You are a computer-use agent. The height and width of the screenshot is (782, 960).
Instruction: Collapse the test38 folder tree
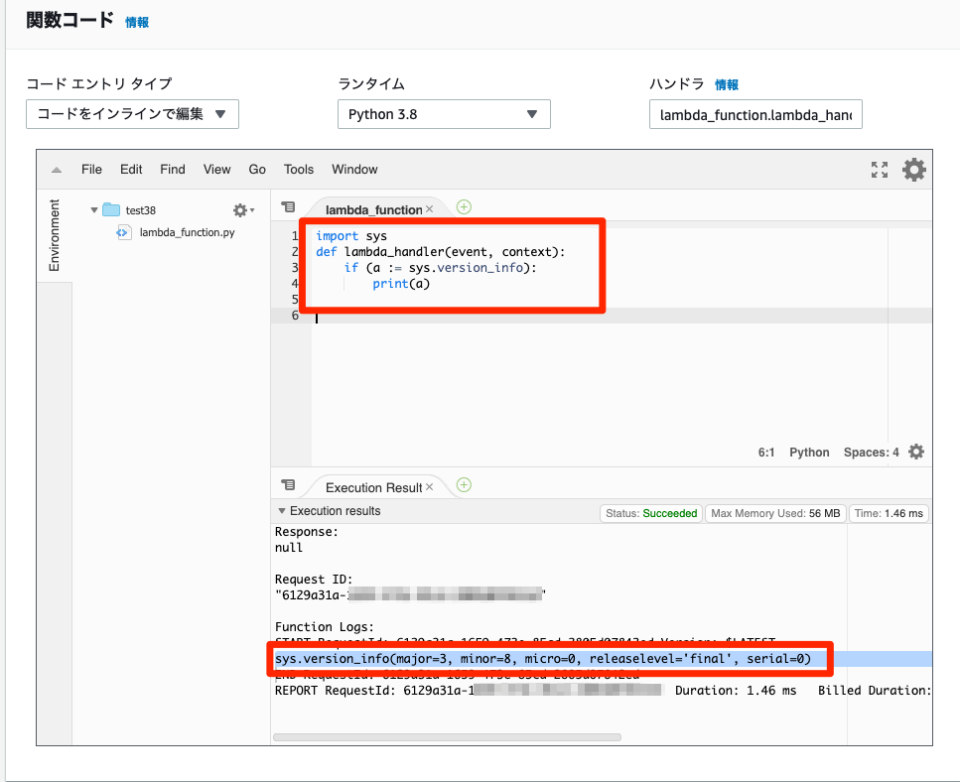click(x=95, y=210)
